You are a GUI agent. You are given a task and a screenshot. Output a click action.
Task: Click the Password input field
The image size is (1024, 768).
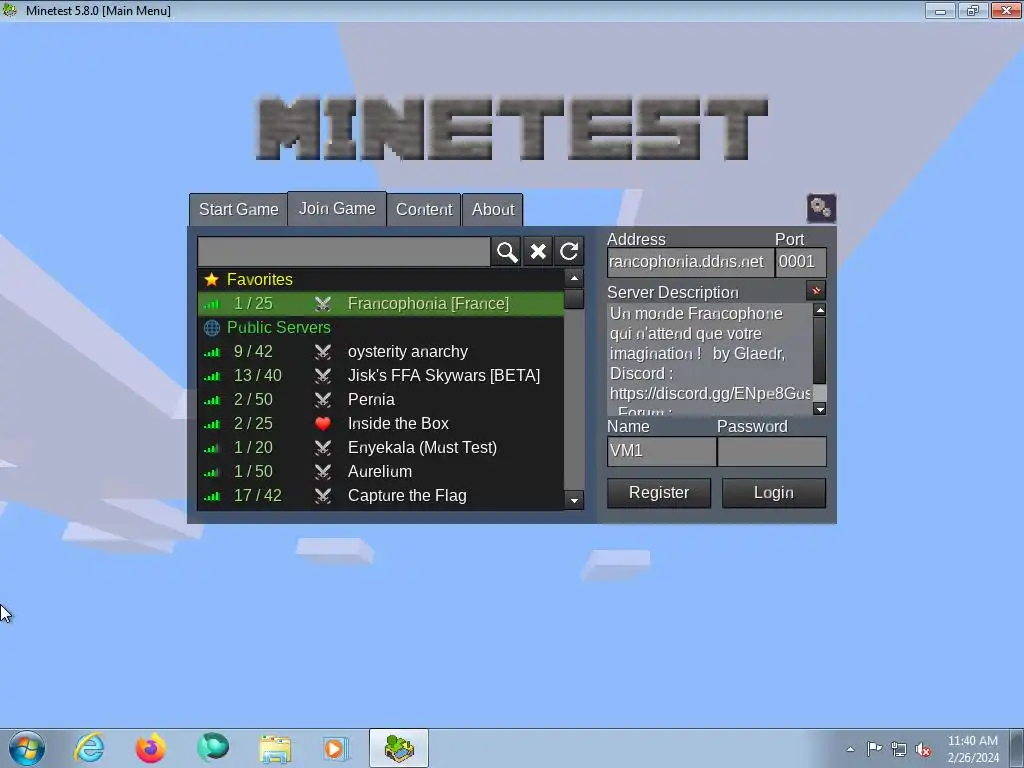coord(772,451)
